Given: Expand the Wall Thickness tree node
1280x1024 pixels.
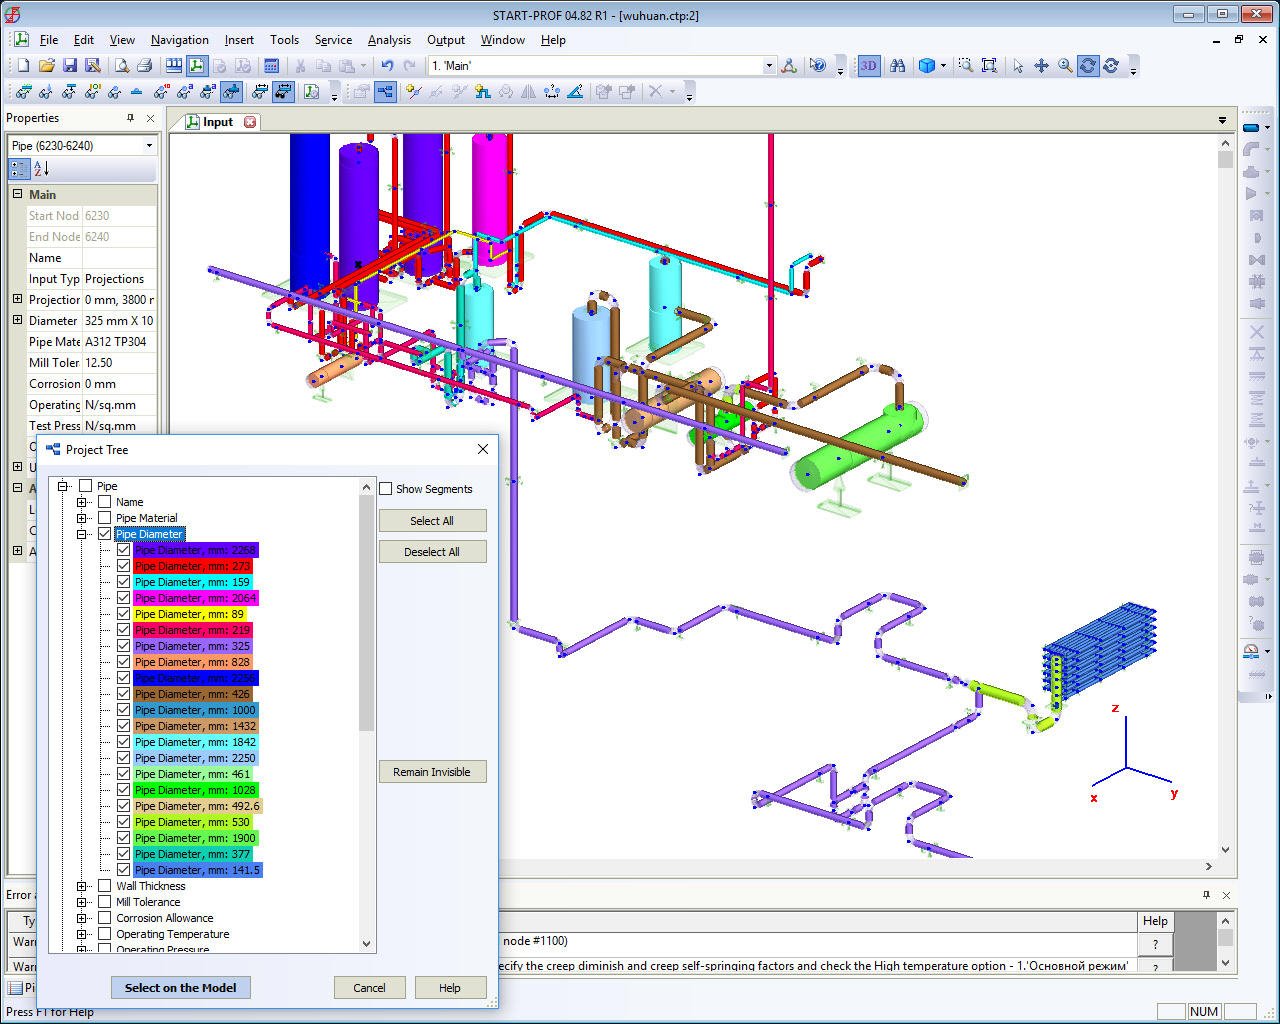Looking at the screenshot, I should (x=82, y=886).
